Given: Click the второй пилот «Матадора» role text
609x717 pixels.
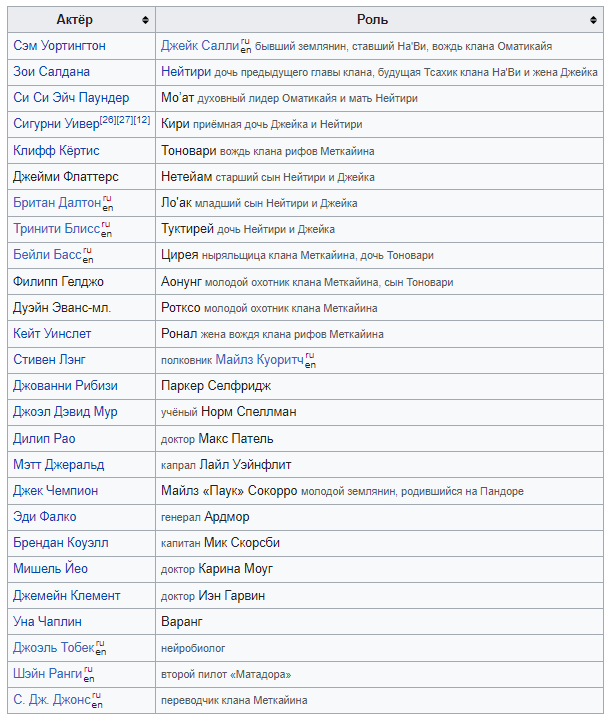Looking at the screenshot, I should click(226, 674).
